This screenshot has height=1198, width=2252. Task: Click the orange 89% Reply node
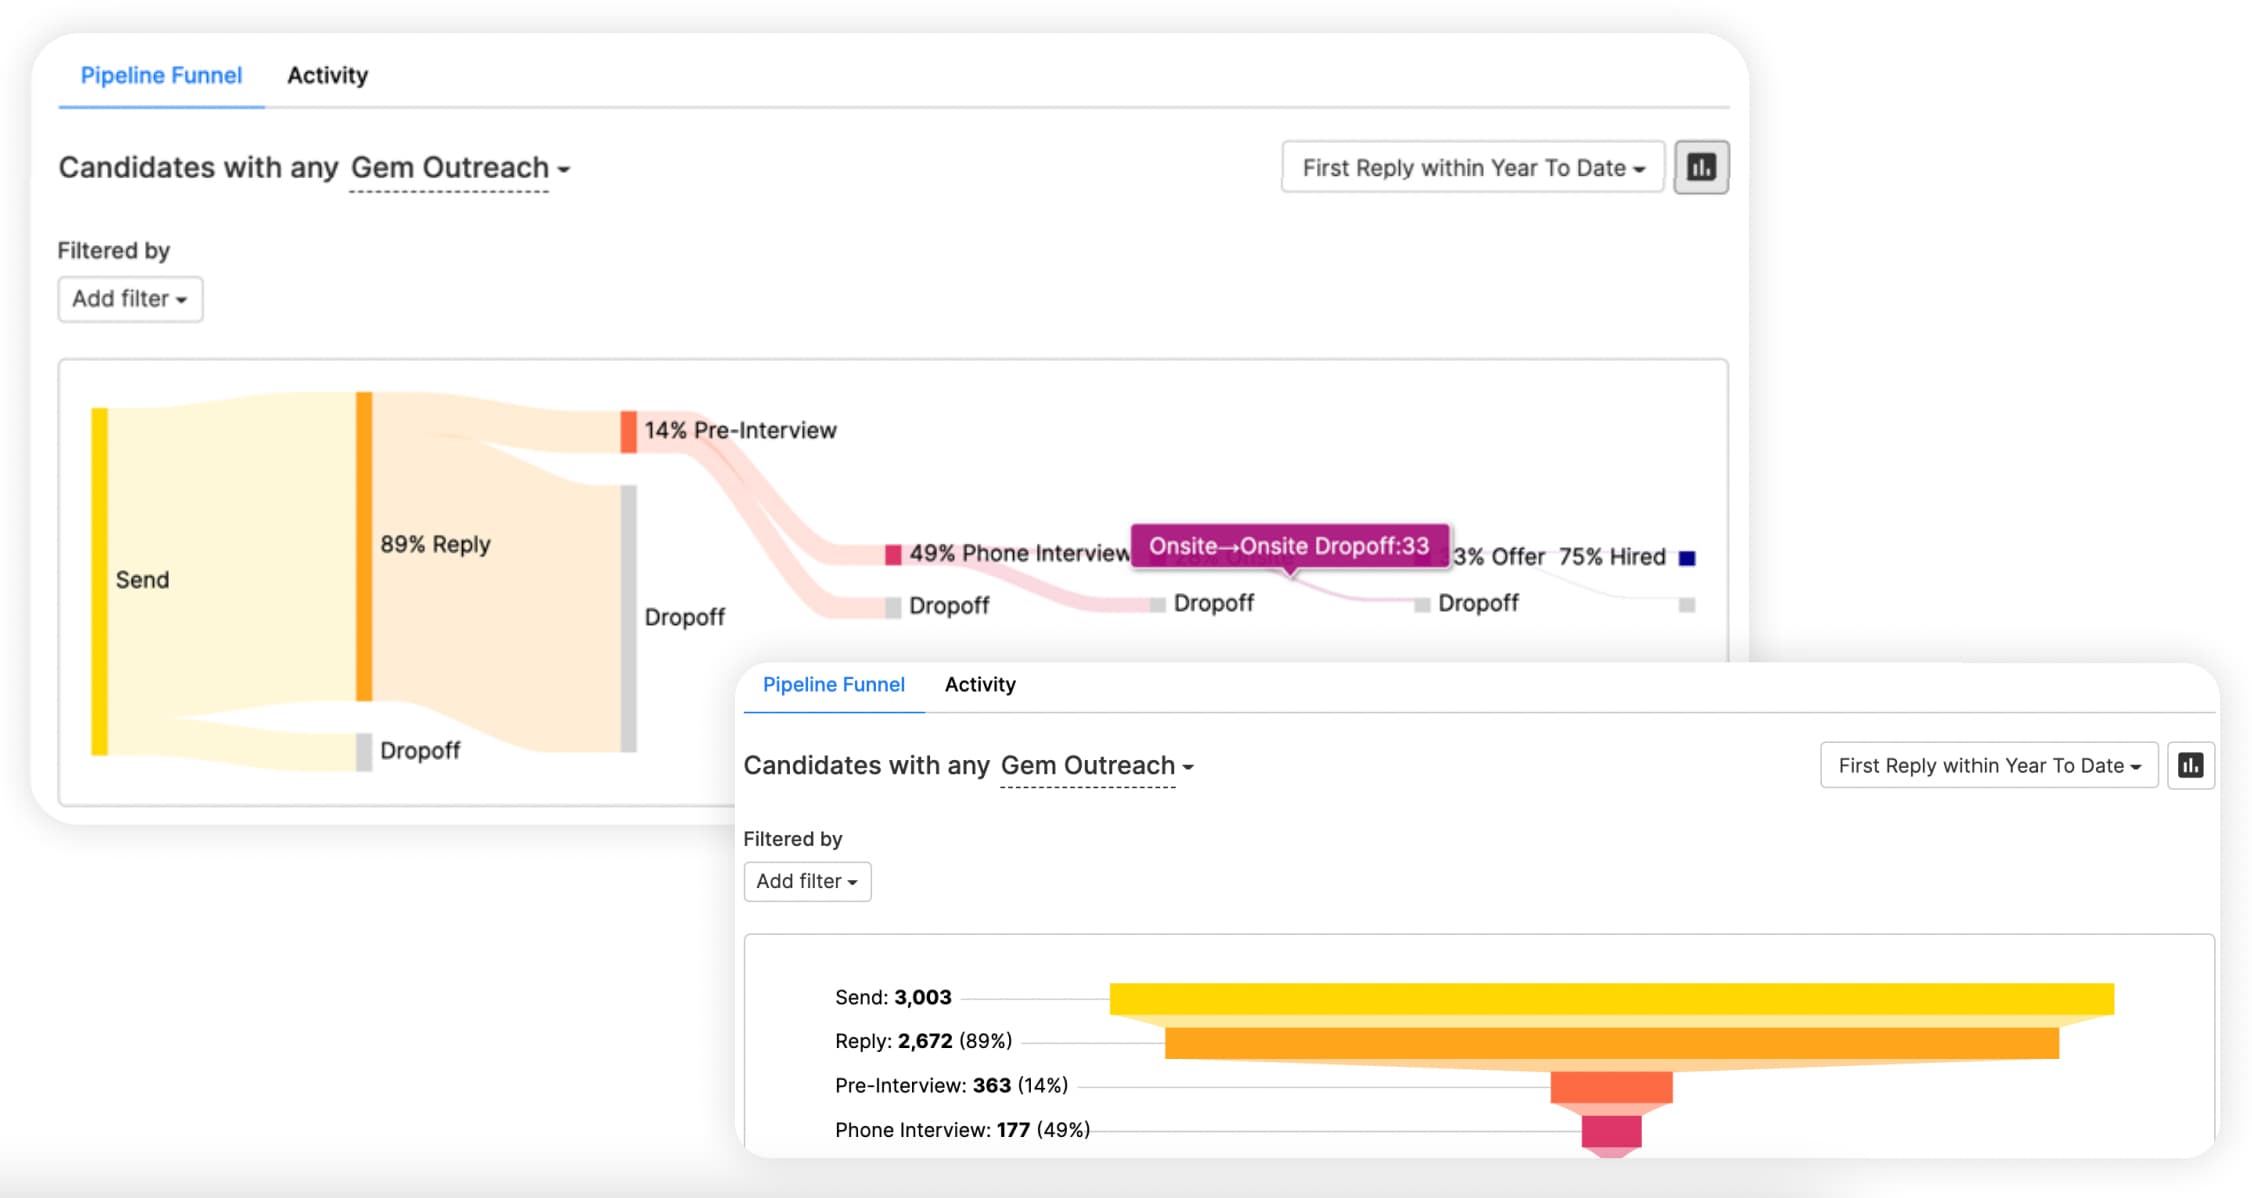click(364, 545)
